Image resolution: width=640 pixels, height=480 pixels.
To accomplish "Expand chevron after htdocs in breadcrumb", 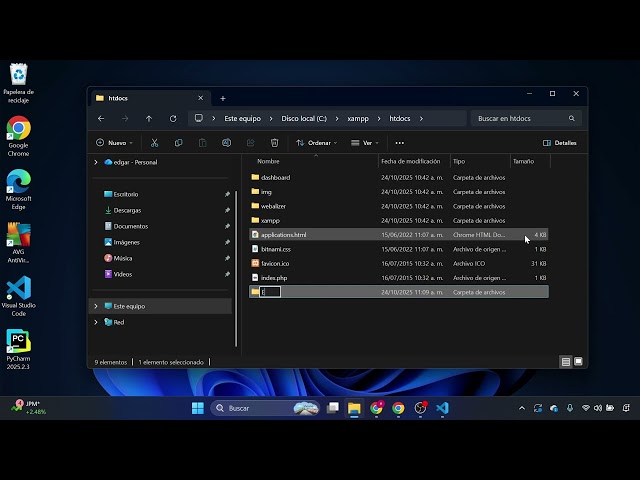I will (x=421, y=118).
